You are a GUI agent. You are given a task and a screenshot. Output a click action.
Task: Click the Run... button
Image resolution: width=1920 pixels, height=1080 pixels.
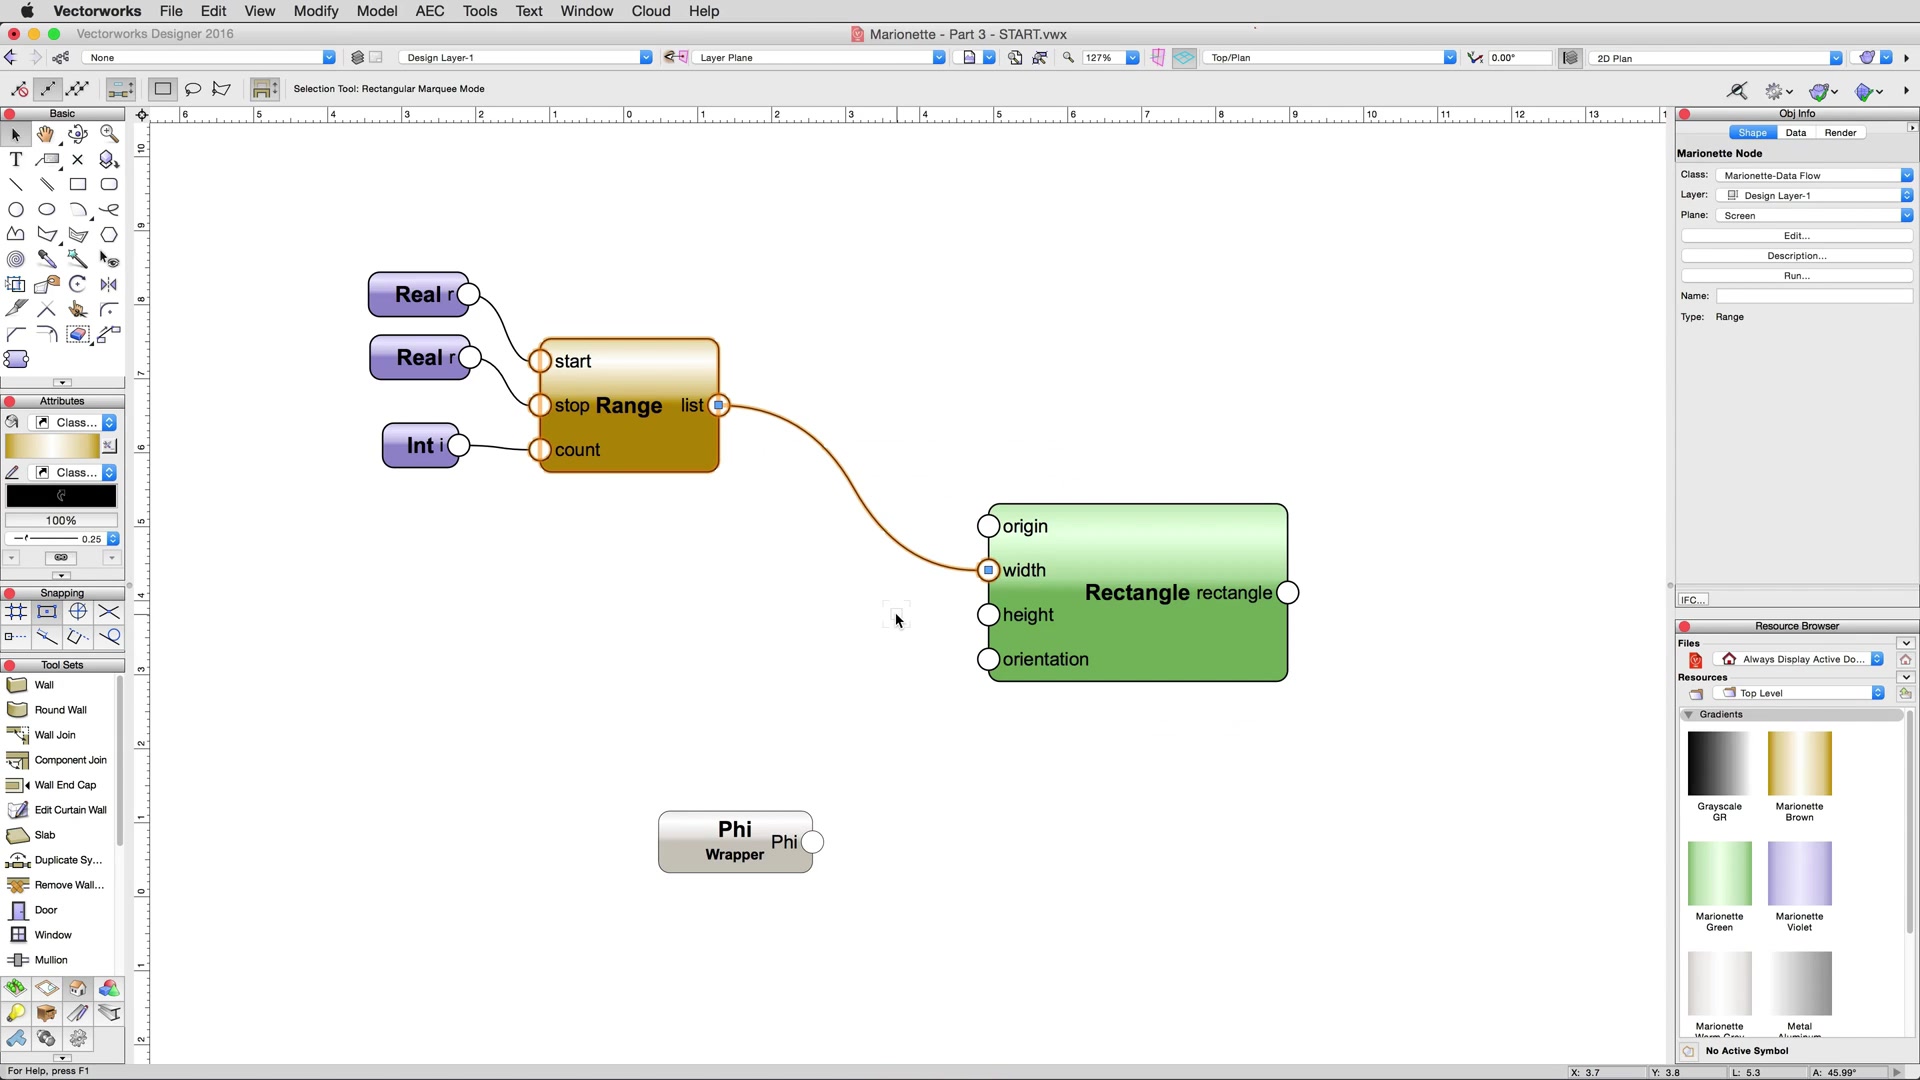tap(1796, 276)
